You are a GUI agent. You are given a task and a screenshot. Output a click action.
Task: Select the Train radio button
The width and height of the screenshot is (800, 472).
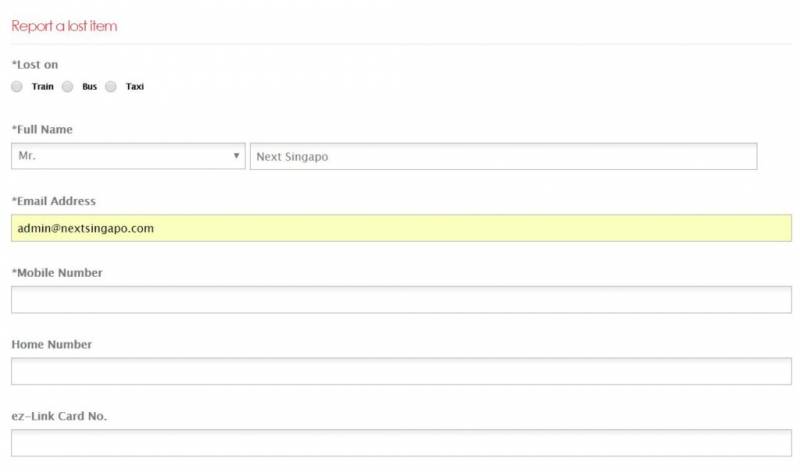[x=17, y=87]
